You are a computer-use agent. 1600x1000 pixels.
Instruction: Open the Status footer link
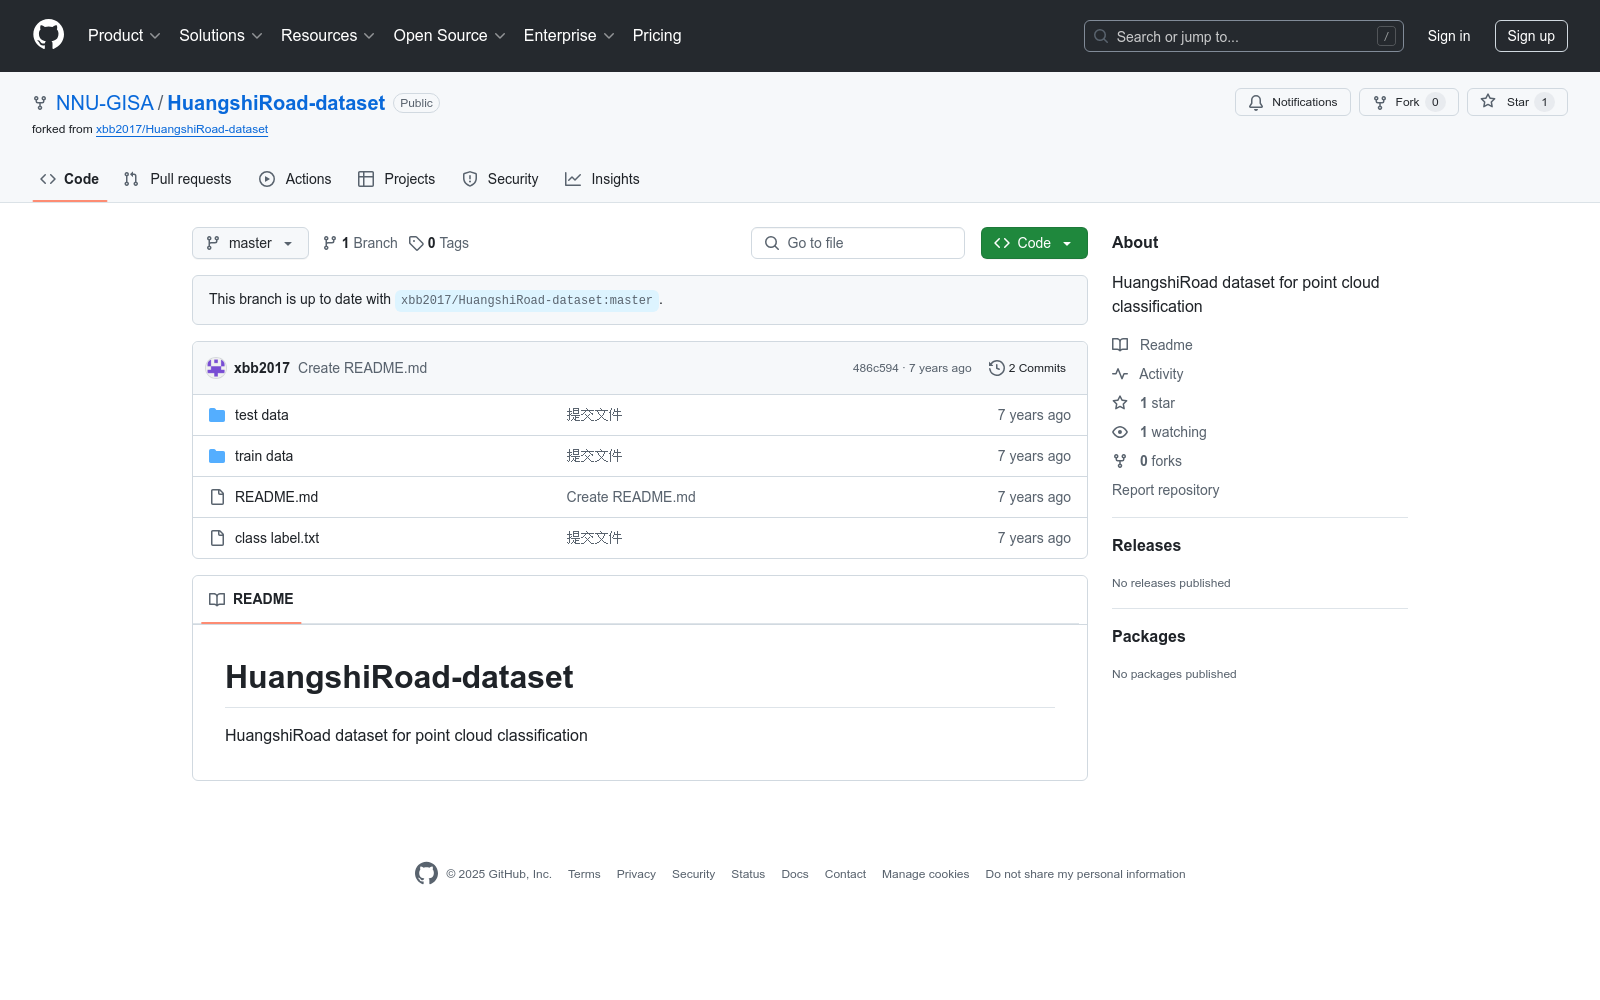pos(748,874)
